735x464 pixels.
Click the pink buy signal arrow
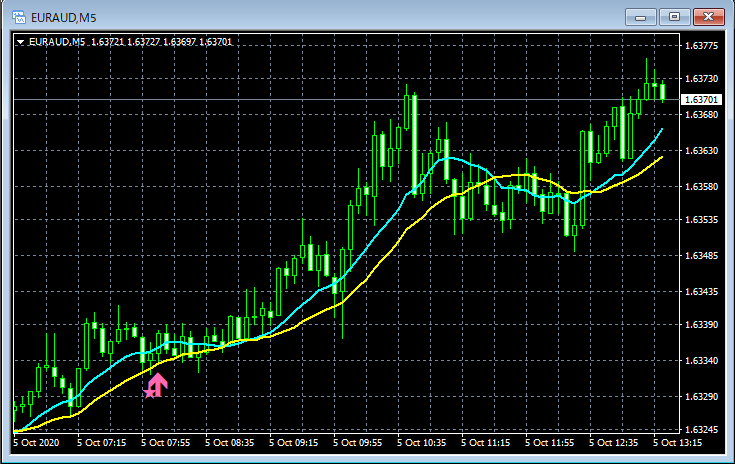coord(158,384)
